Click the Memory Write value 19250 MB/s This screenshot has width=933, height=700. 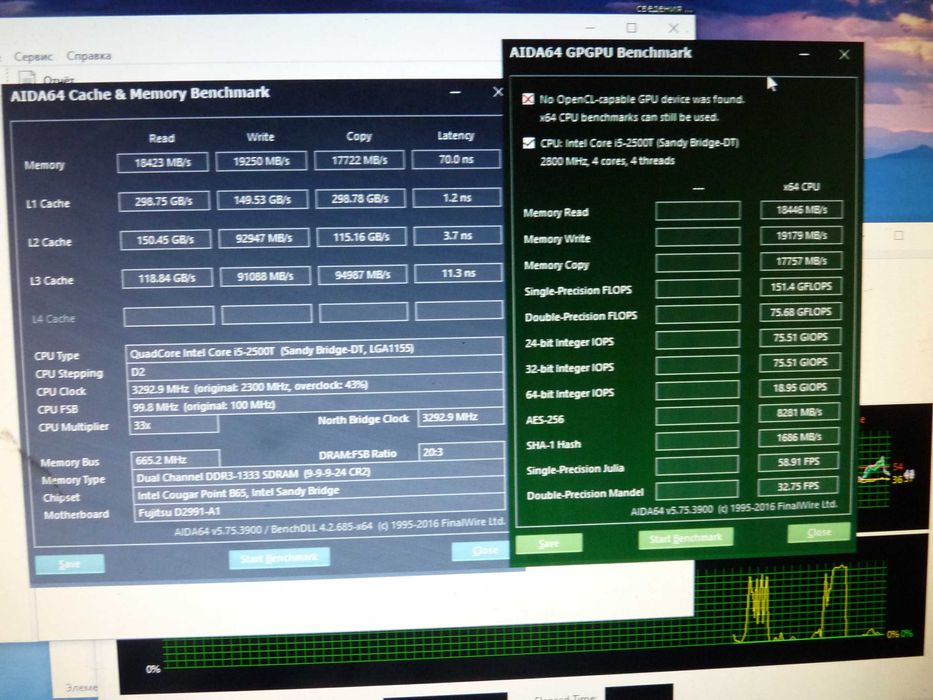point(261,161)
